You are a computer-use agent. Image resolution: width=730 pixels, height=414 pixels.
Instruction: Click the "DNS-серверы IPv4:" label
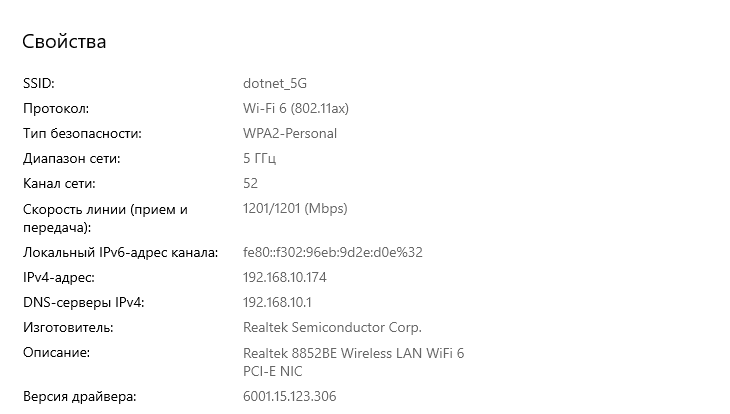[84, 302]
